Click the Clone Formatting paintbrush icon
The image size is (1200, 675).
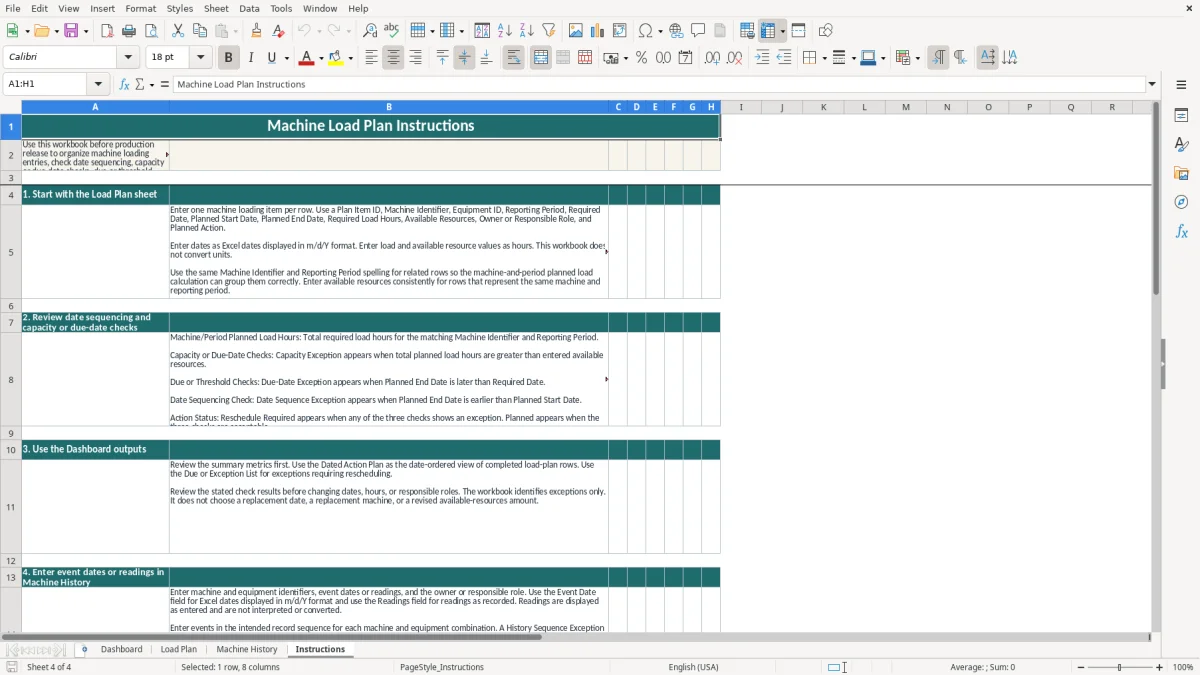coord(256,31)
